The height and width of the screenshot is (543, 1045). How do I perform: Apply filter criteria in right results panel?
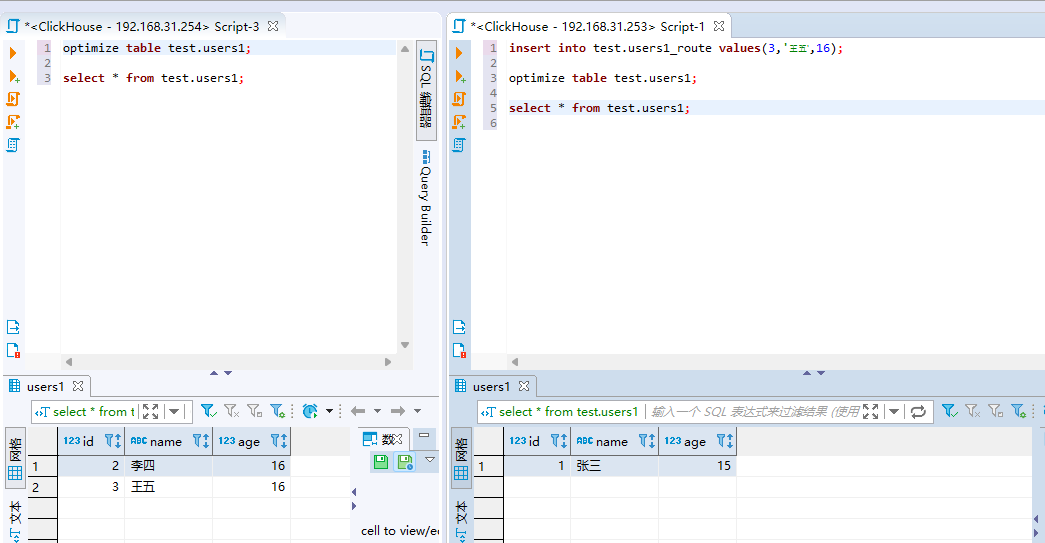949,411
